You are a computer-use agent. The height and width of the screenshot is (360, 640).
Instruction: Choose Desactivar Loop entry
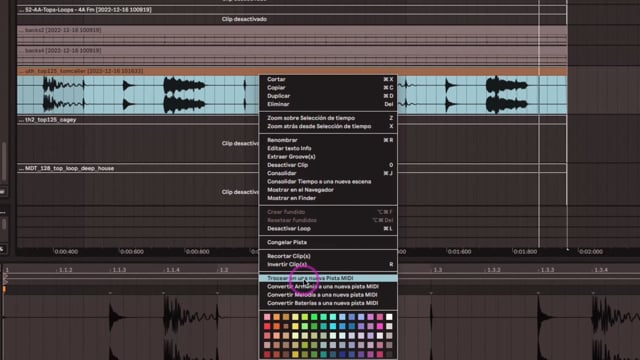click(x=328, y=229)
